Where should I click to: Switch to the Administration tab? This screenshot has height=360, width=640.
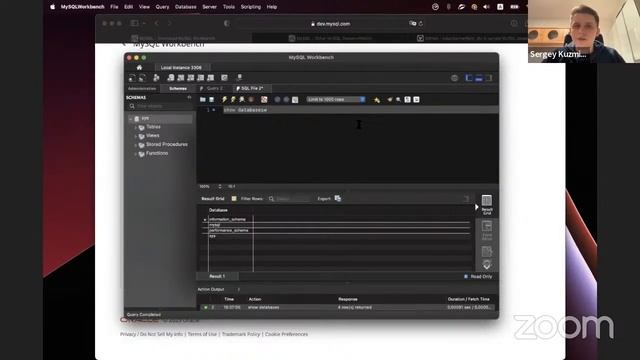click(142, 89)
